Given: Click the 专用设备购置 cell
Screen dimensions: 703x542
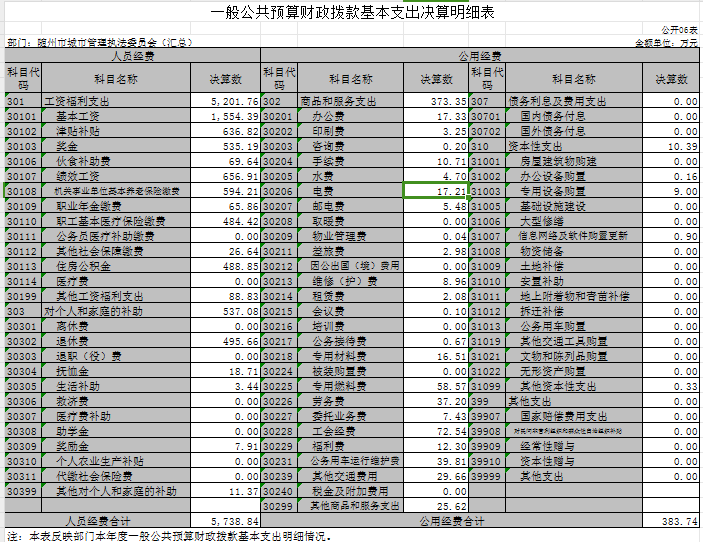Looking at the screenshot, I should coord(574,191).
